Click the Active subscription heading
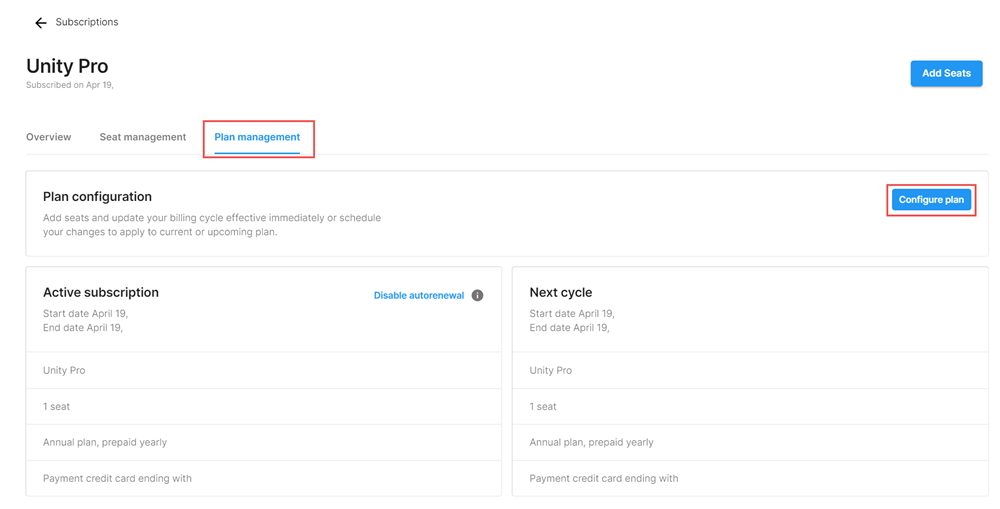The height and width of the screenshot is (509, 1000). click(101, 292)
